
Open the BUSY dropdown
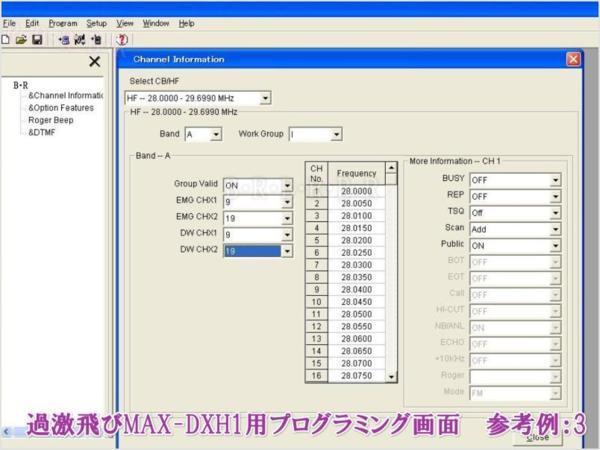coord(555,180)
